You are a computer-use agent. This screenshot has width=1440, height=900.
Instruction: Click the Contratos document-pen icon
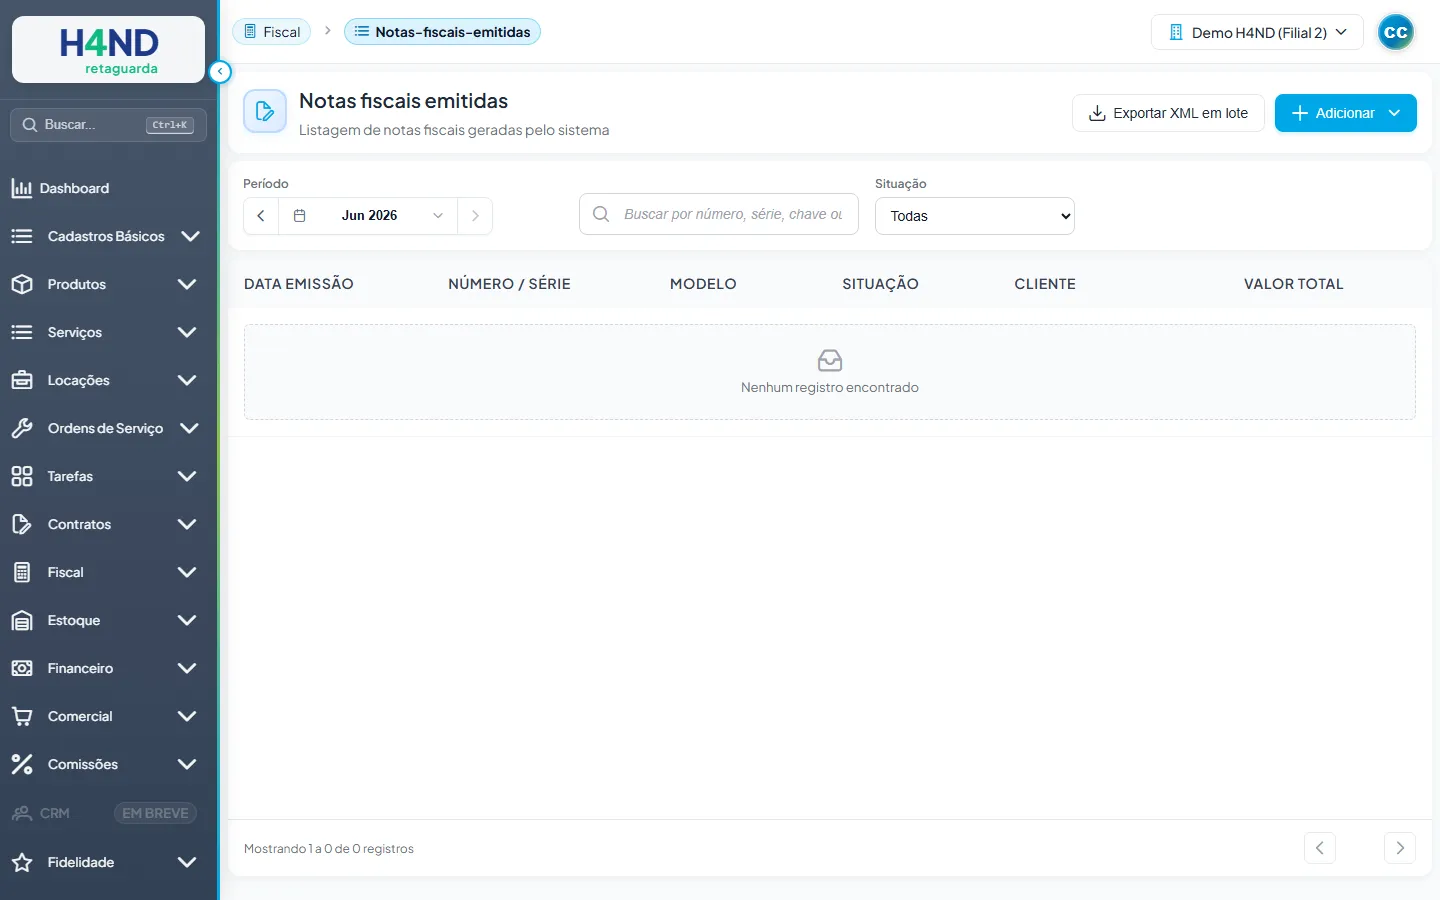coord(22,524)
